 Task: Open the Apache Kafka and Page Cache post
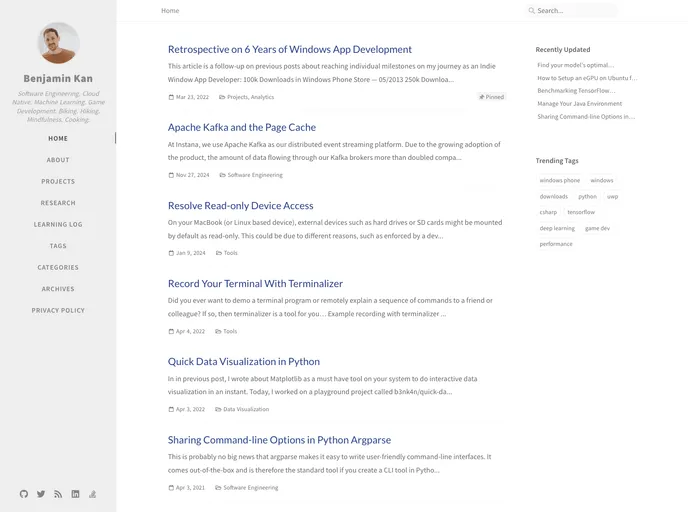point(241,127)
